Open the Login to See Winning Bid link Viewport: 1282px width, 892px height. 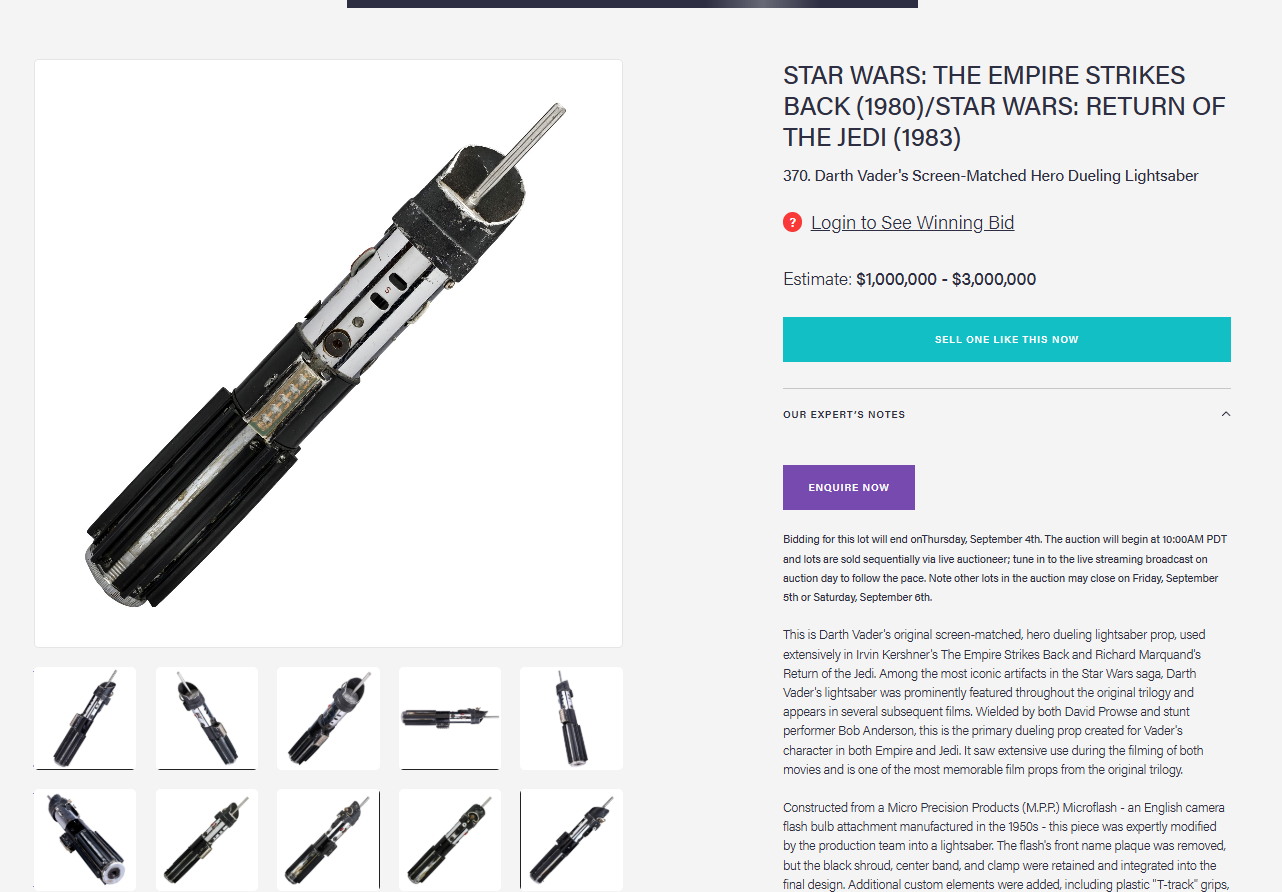tap(912, 222)
